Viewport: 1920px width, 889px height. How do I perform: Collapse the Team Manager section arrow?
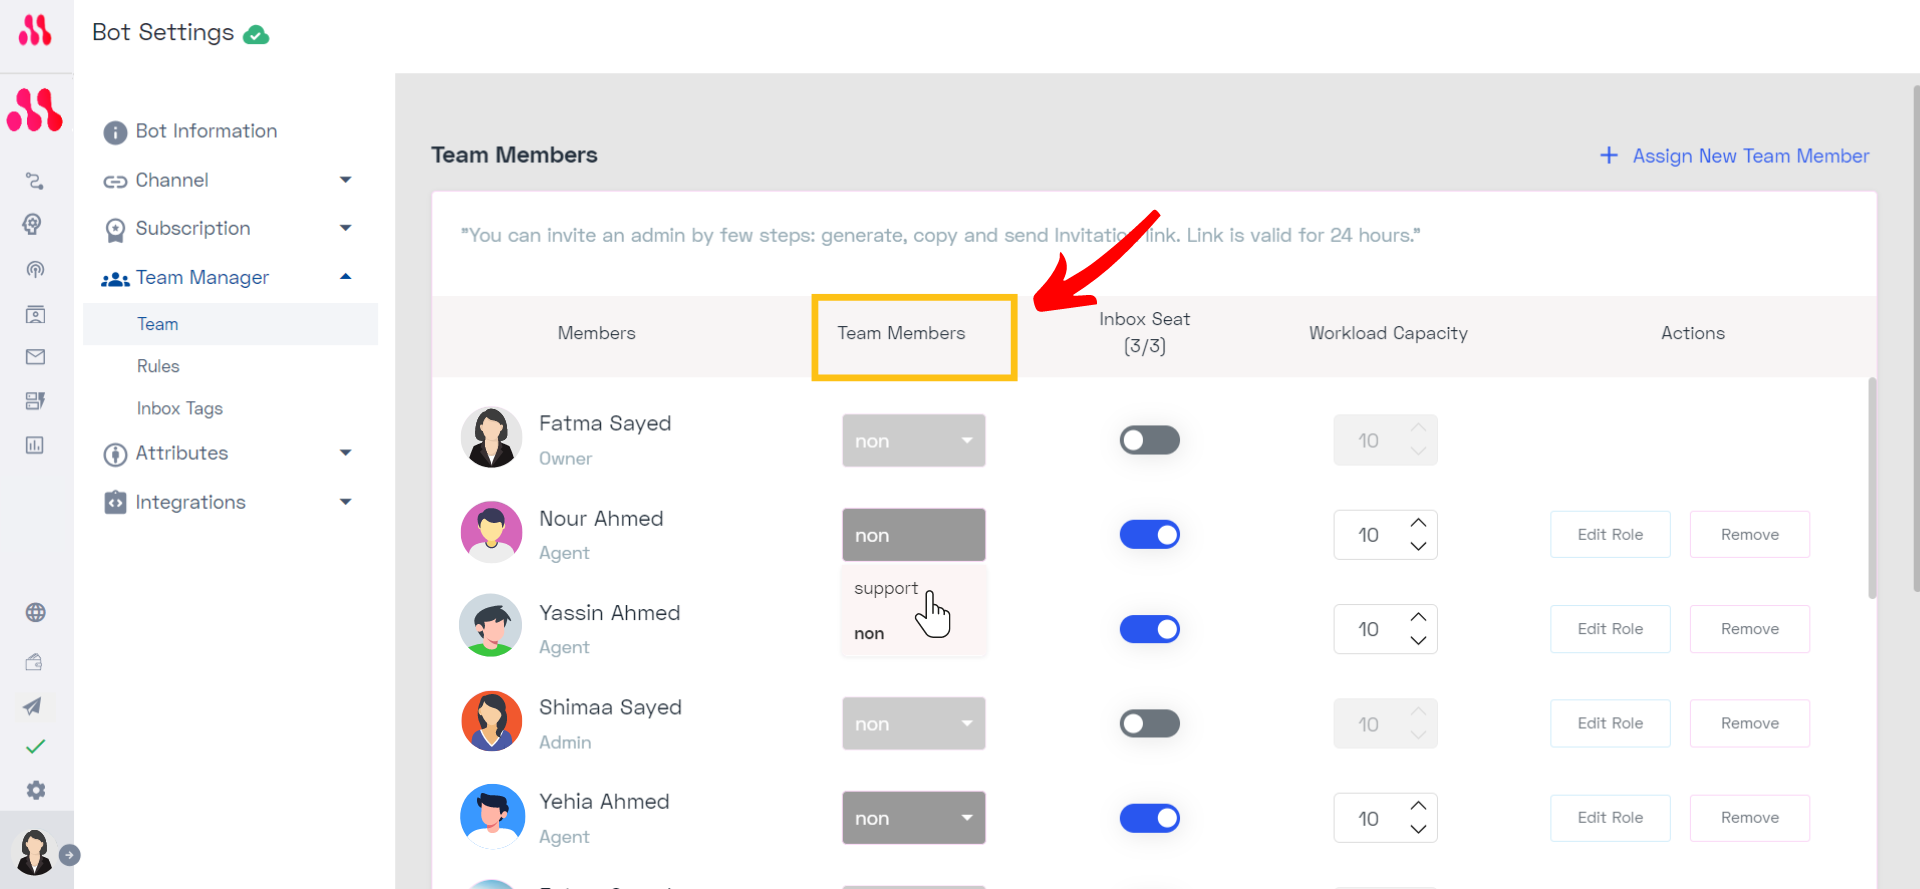346,277
